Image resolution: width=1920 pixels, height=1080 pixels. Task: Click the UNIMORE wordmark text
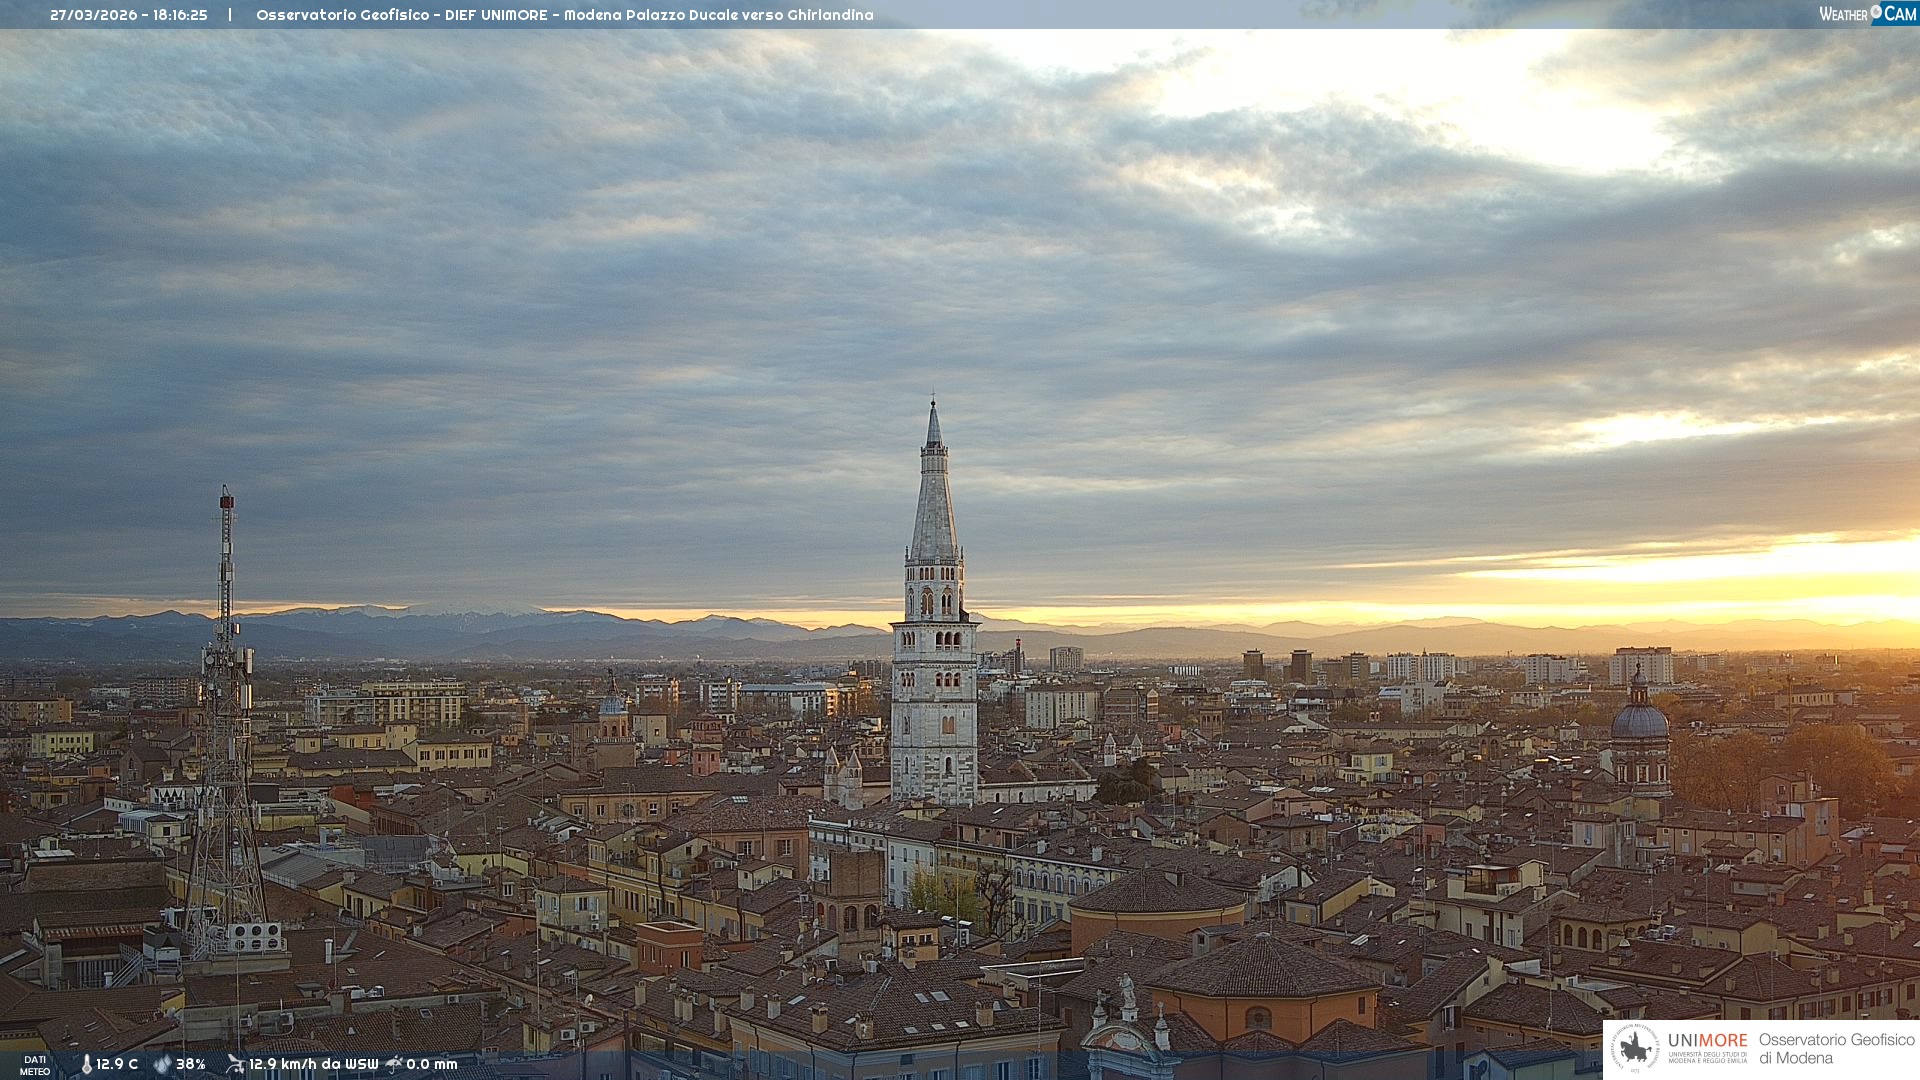(1707, 1041)
